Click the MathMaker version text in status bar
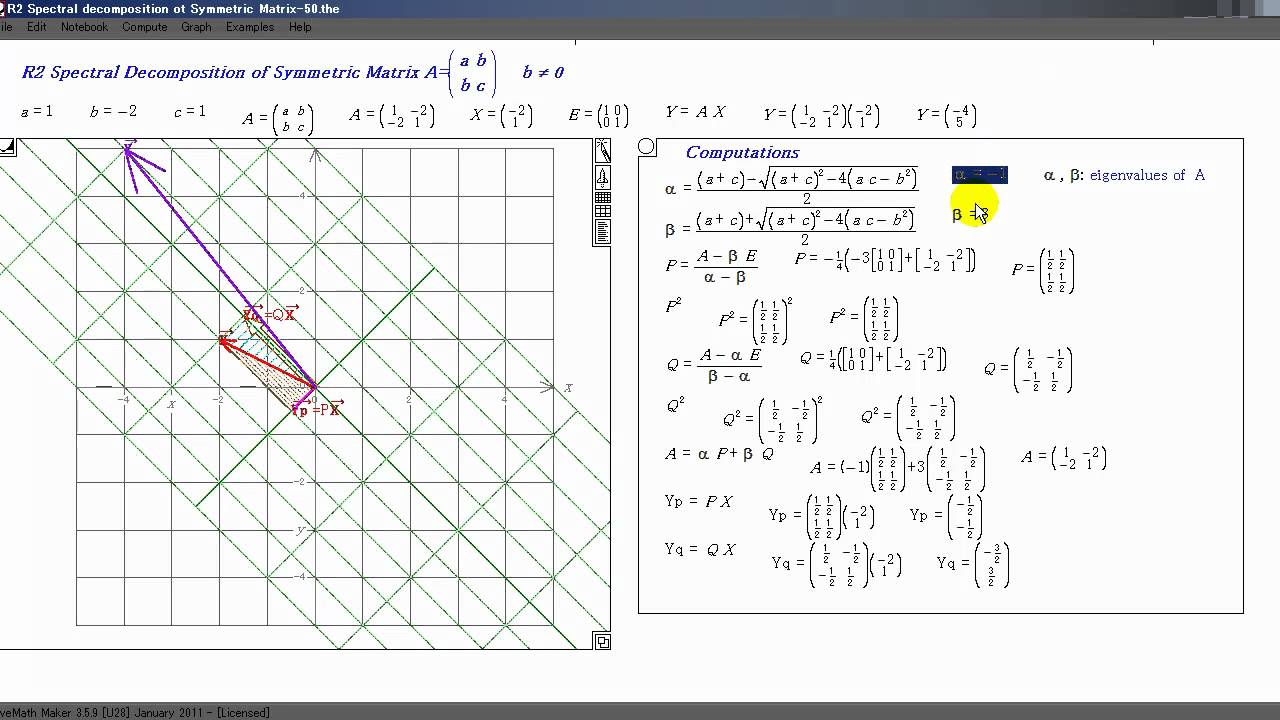 (135, 713)
